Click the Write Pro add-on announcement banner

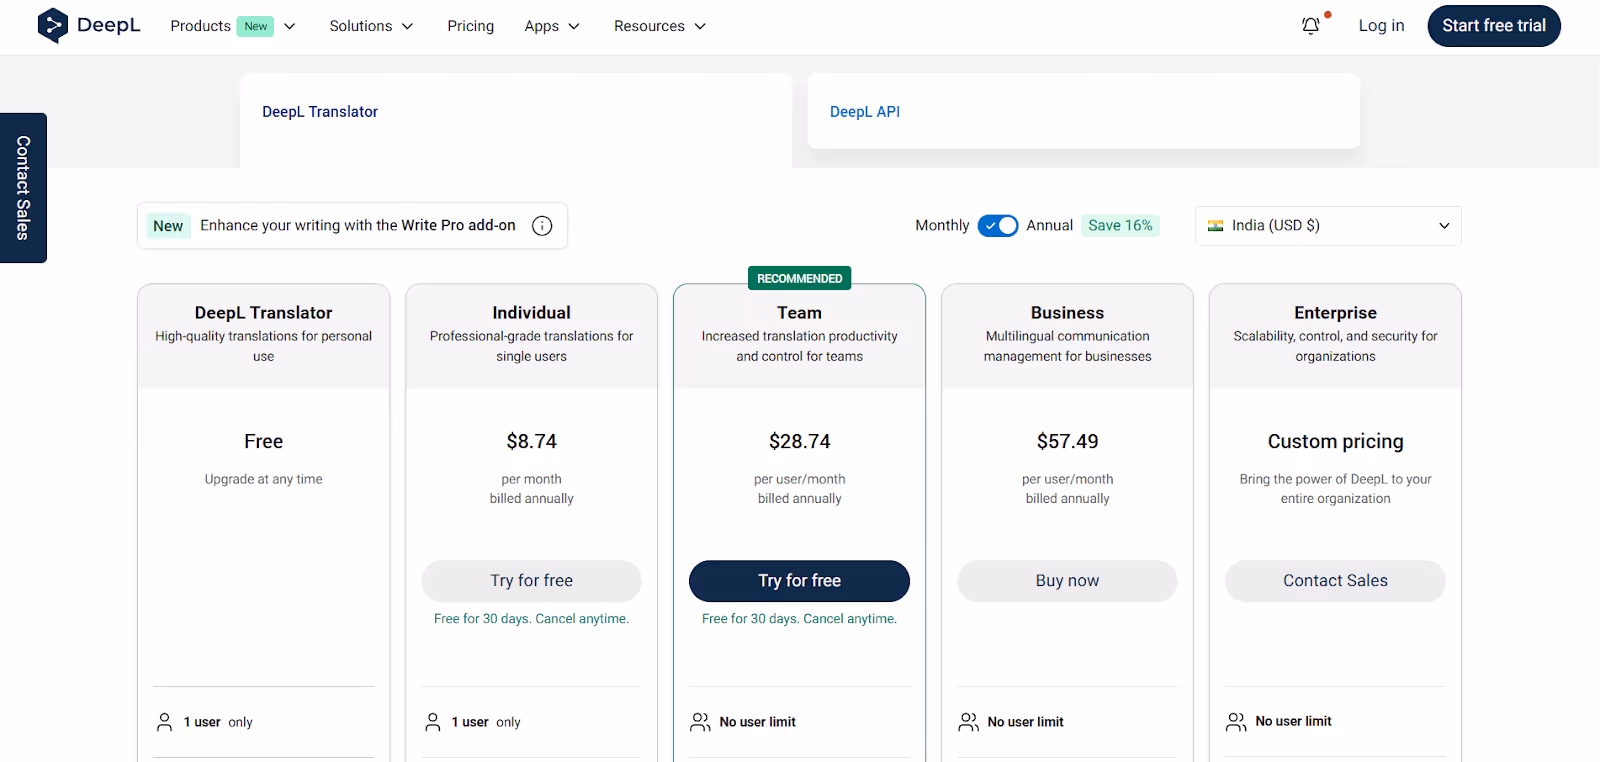(352, 226)
